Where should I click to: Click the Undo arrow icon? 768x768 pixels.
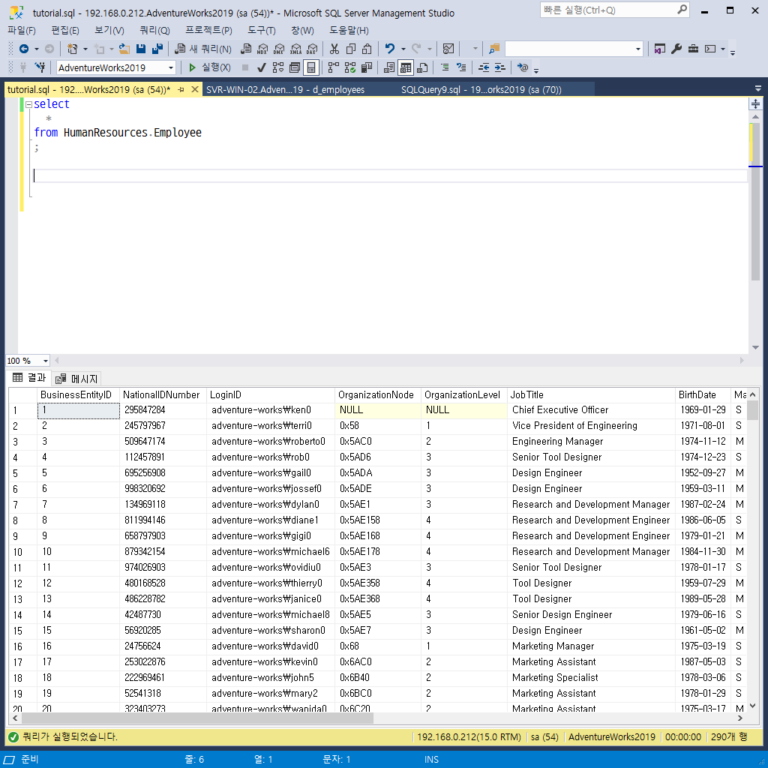click(x=390, y=49)
